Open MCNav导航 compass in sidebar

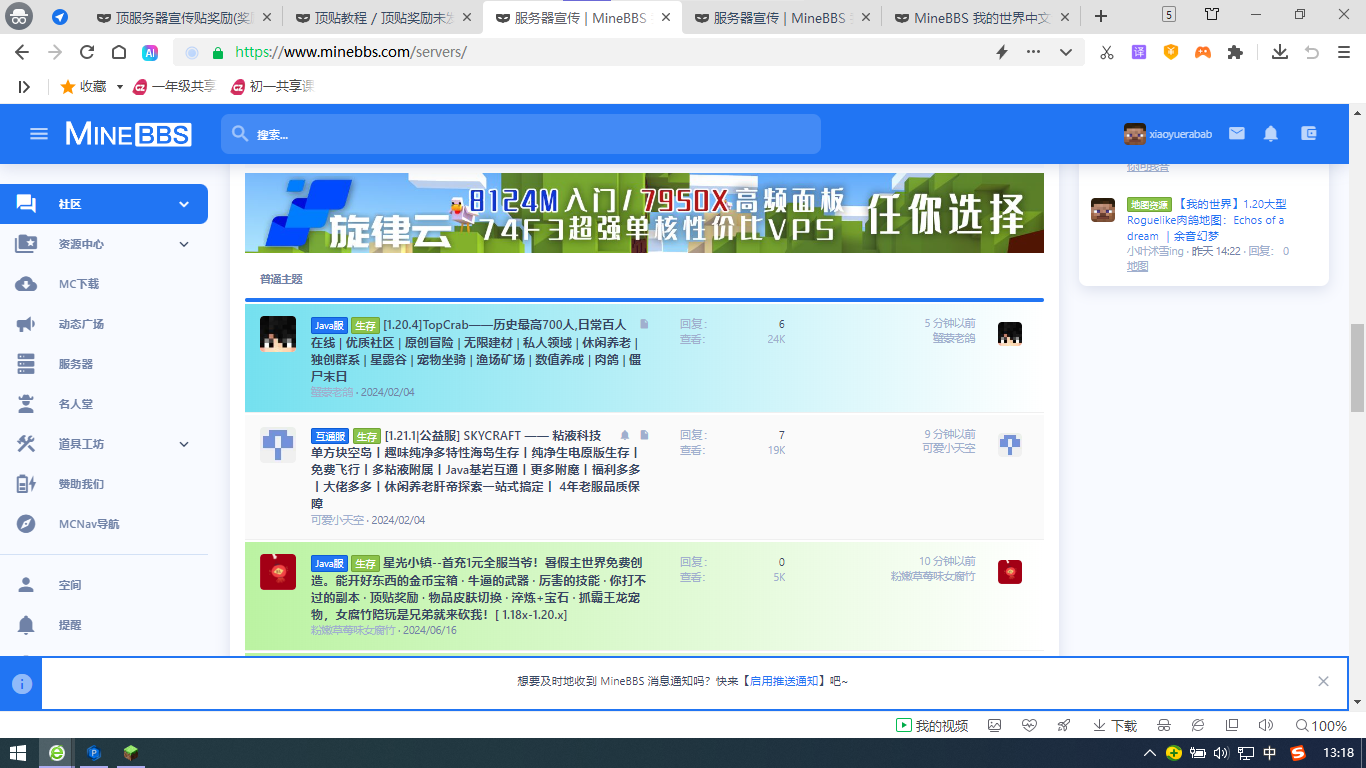point(26,524)
